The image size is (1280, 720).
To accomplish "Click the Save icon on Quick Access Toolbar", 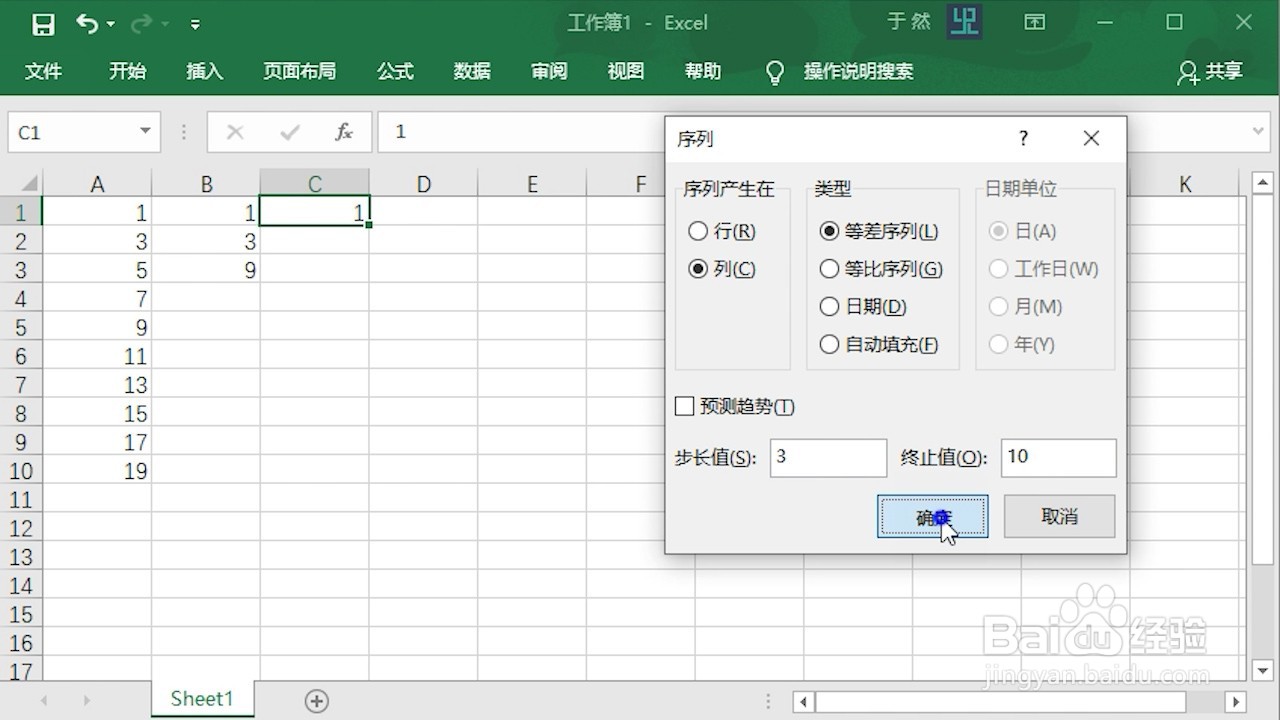I will pyautogui.click(x=42, y=22).
